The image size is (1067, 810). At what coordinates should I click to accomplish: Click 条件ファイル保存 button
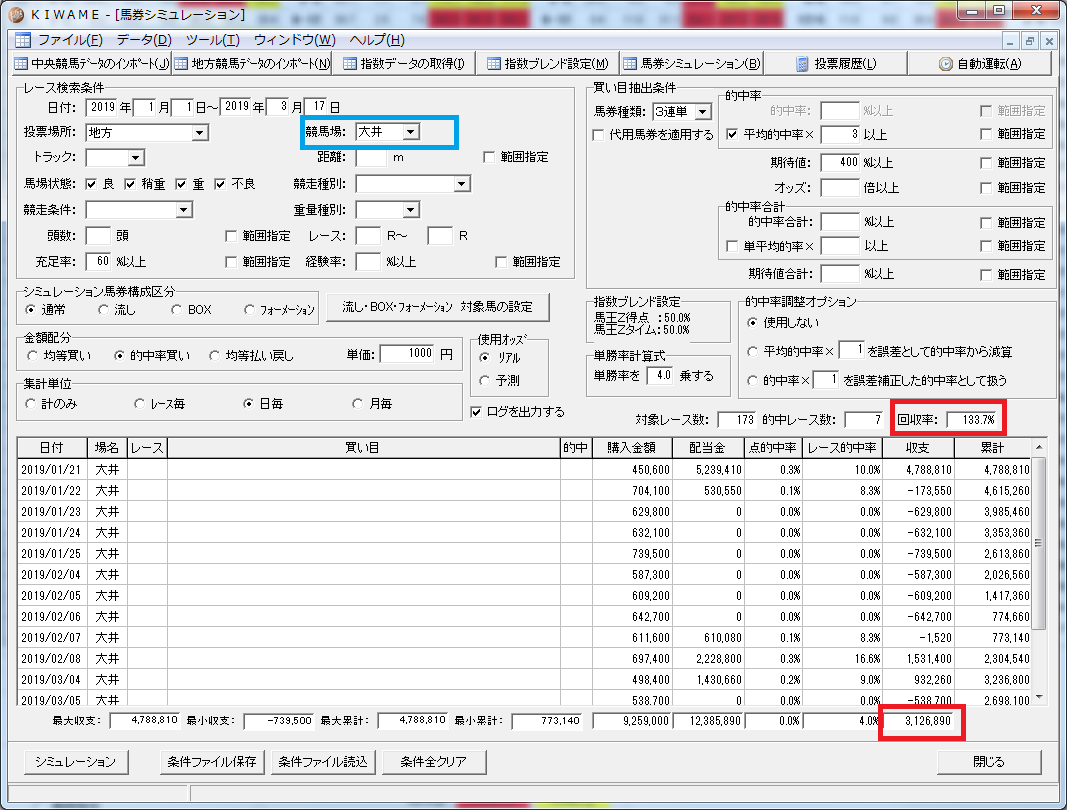[212, 762]
